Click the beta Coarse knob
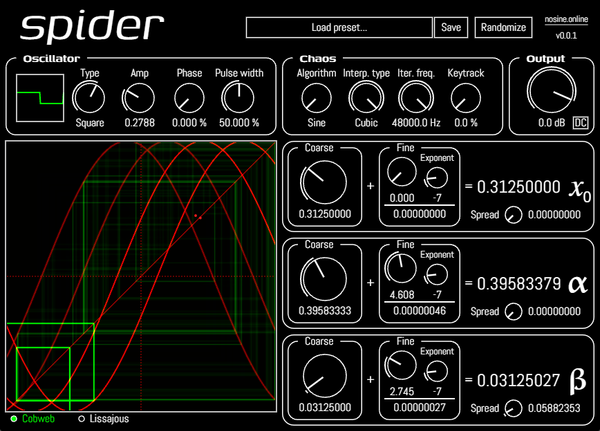 pyautogui.click(x=325, y=376)
